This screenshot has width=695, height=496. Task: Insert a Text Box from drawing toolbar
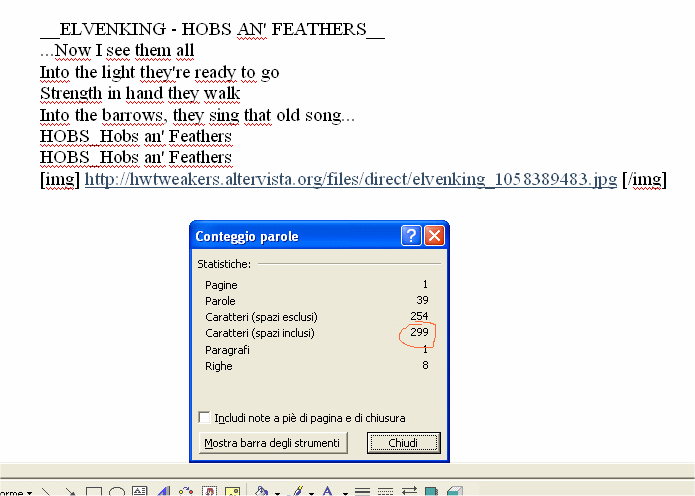tap(140, 491)
